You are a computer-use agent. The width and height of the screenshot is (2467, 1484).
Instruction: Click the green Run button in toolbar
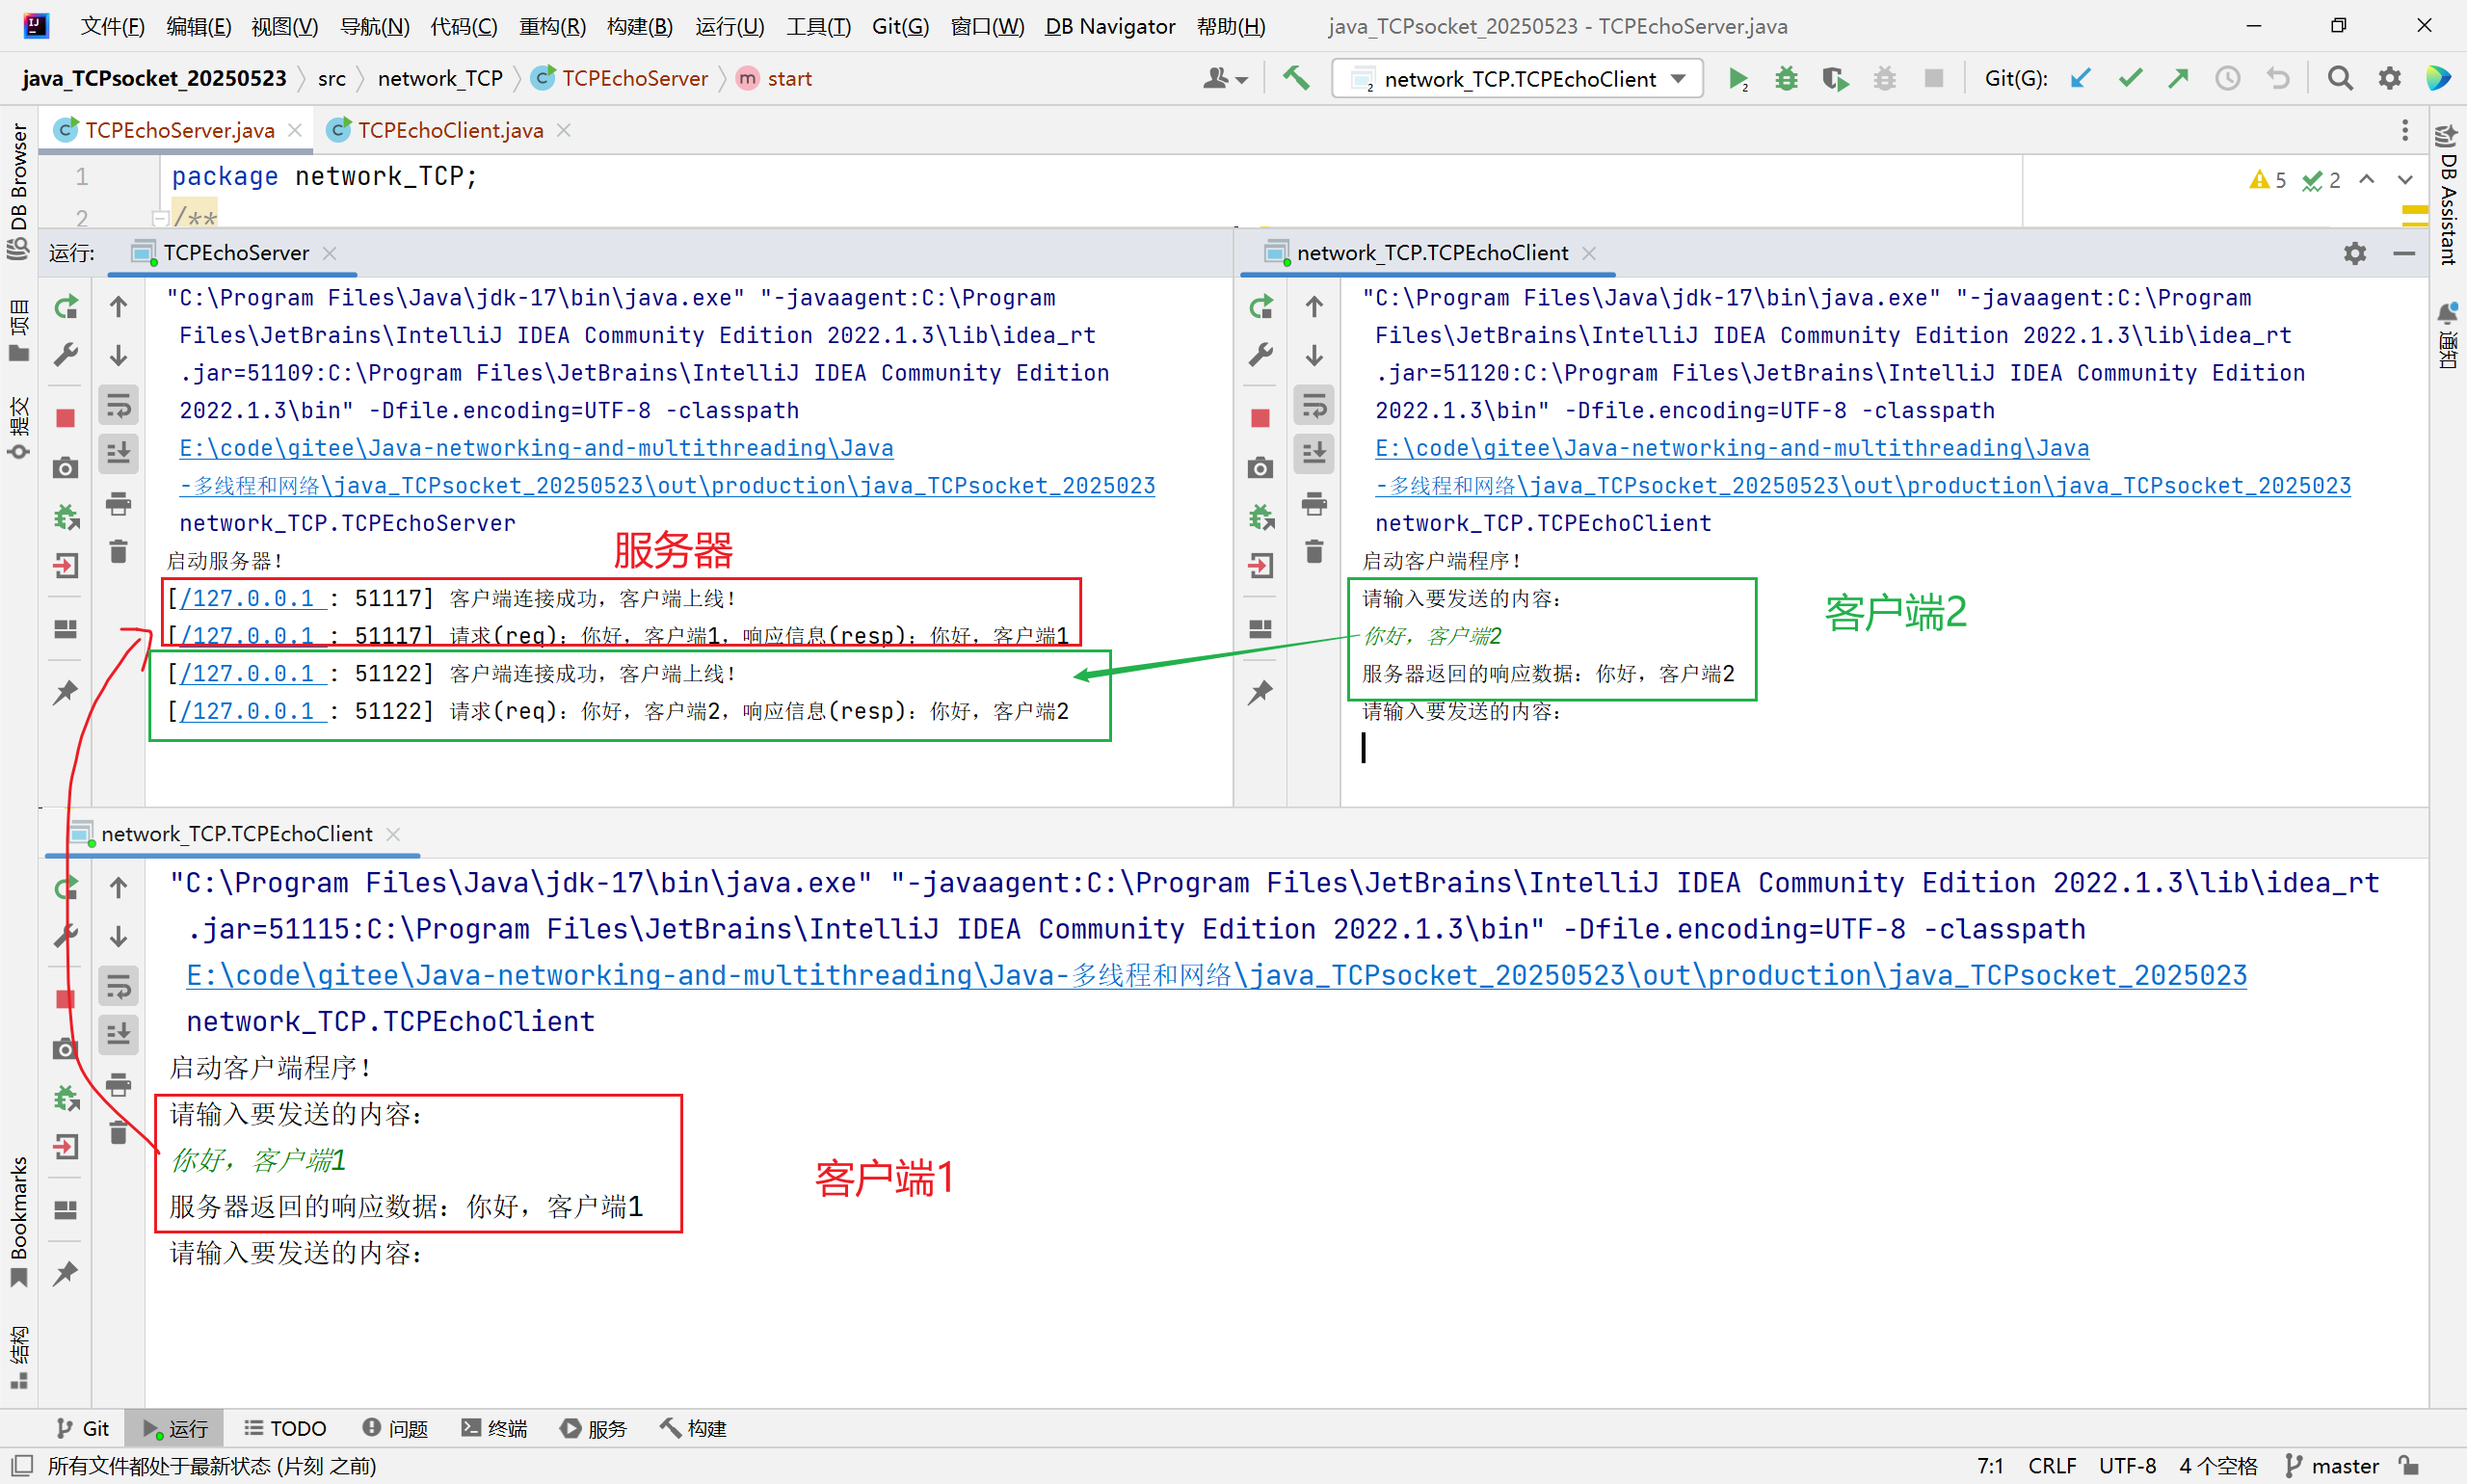click(1737, 79)
